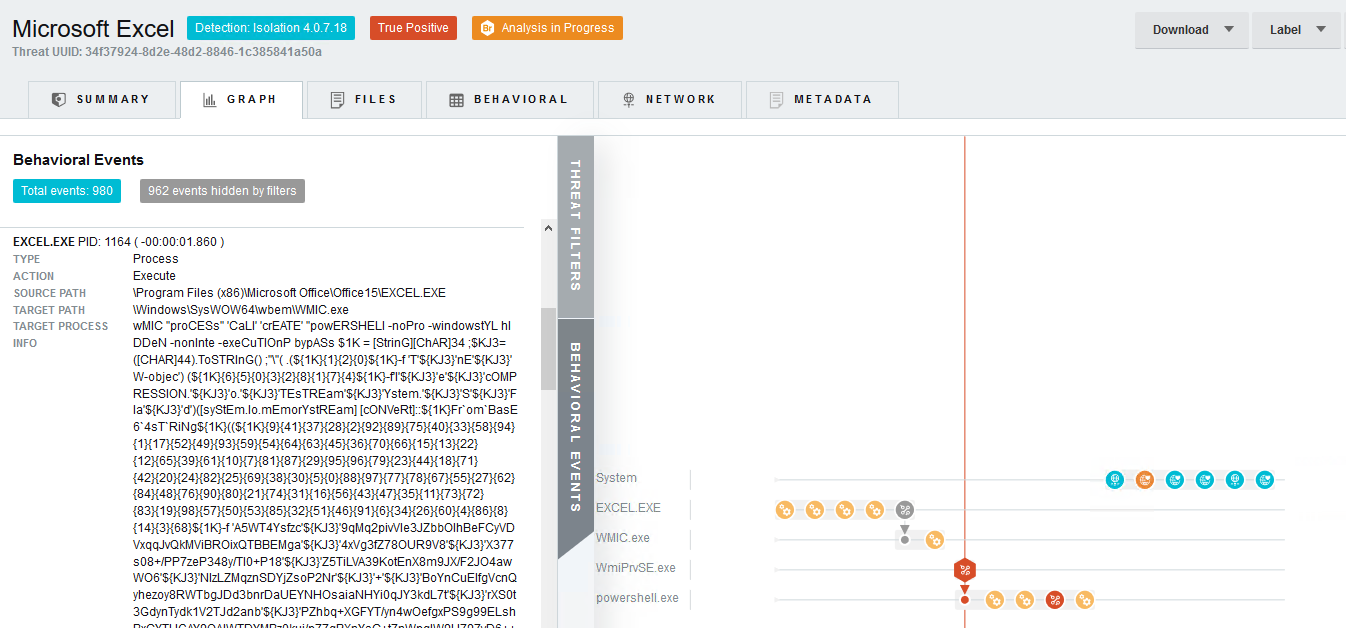Select the last network icon in System row
The height and width of the screenshot is (628, 1346).
pyautogui.click(x=1265, y=480)
